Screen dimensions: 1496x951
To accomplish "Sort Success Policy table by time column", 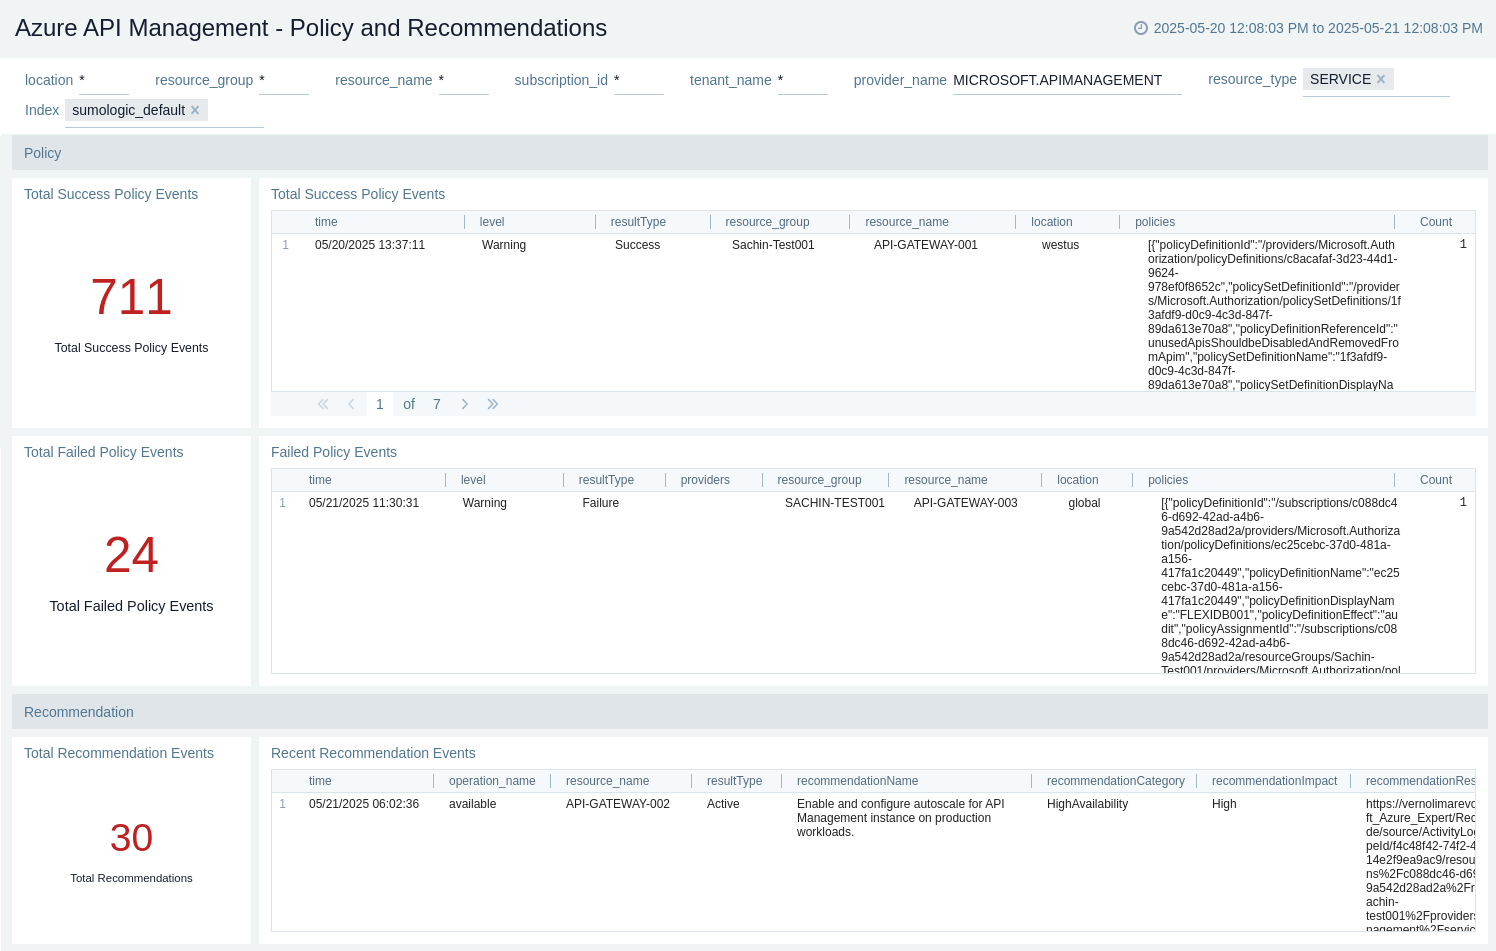I will [326, 222].
